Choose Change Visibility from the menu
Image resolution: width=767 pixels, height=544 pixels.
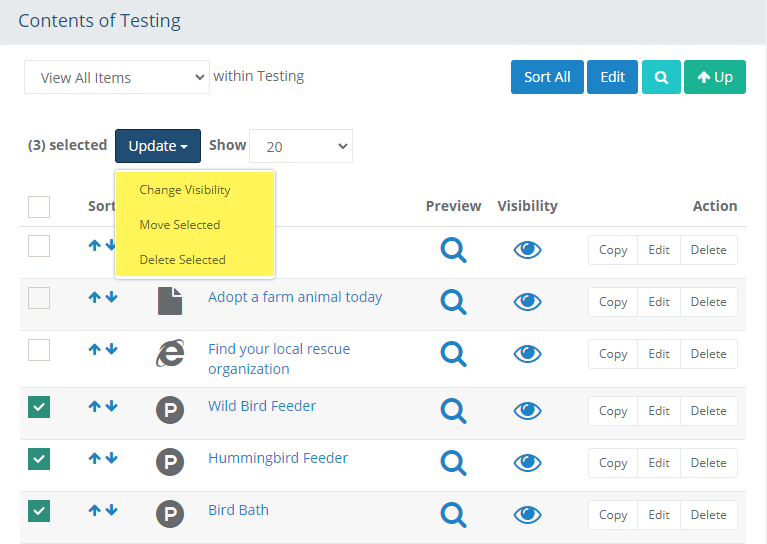coord(185,190)
